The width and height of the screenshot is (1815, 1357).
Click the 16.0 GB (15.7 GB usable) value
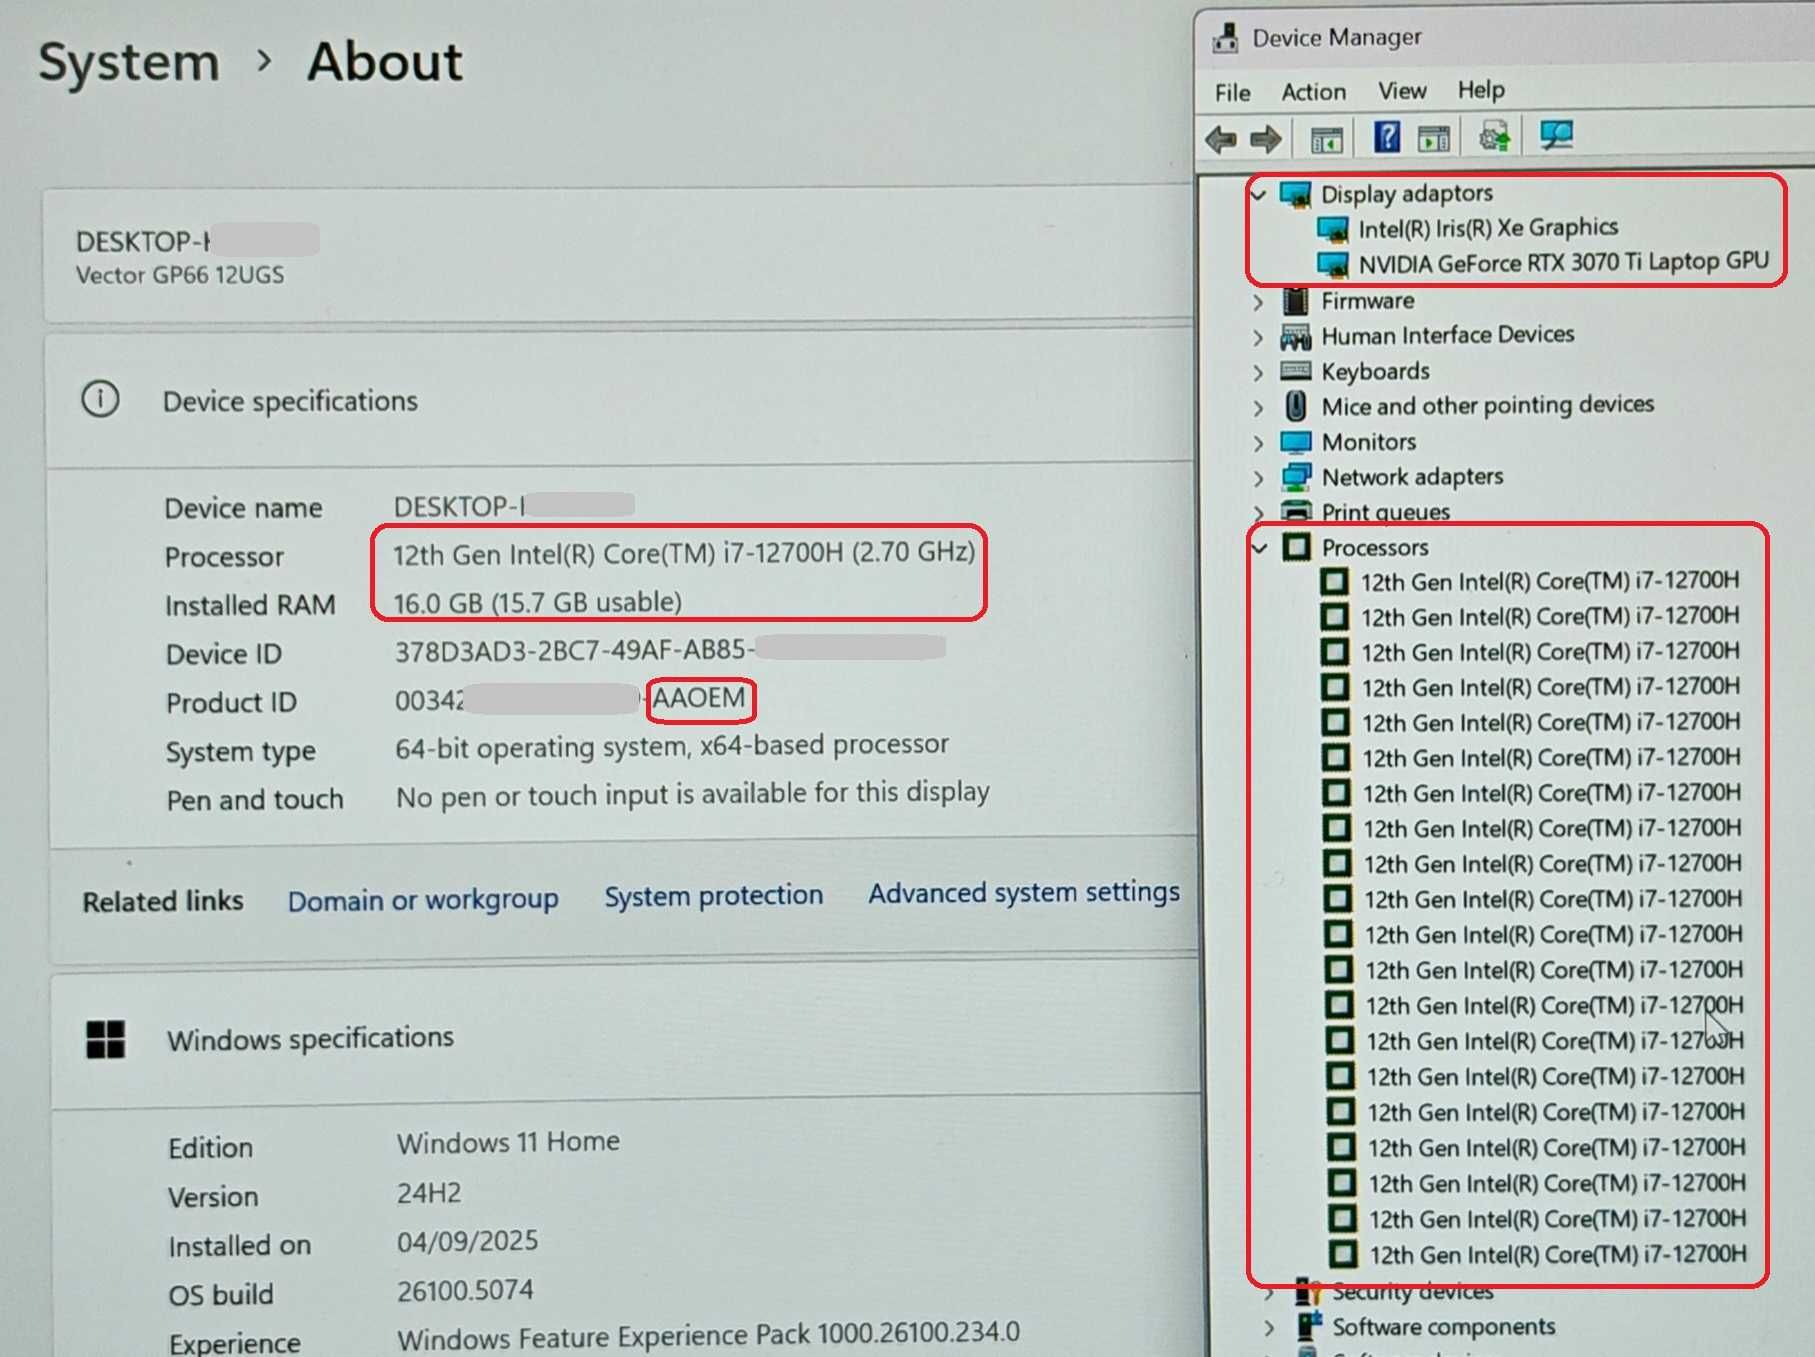click(537, 602)
